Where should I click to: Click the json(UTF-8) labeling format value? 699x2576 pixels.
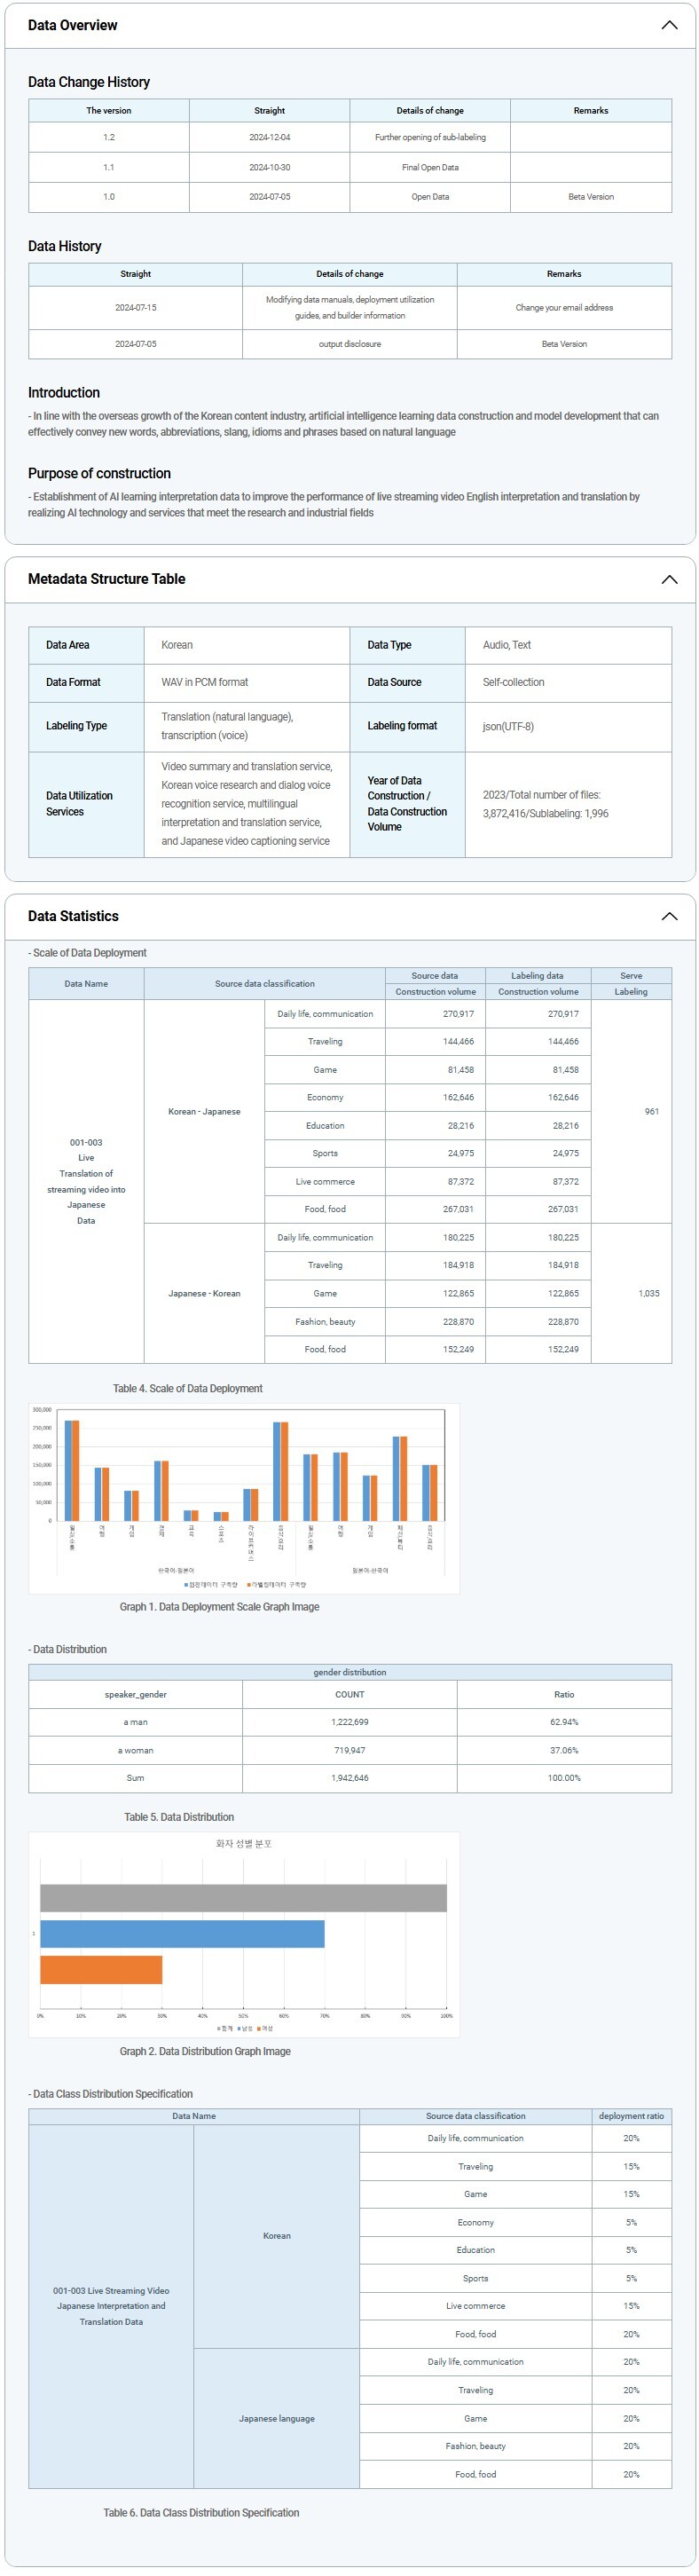(x=508, y=726)
